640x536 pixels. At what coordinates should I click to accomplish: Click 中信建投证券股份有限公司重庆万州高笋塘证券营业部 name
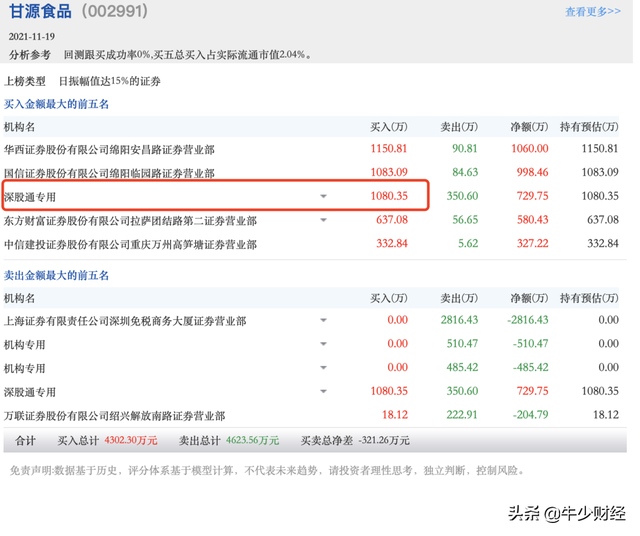pyautogui.click(x=130, y=245)
